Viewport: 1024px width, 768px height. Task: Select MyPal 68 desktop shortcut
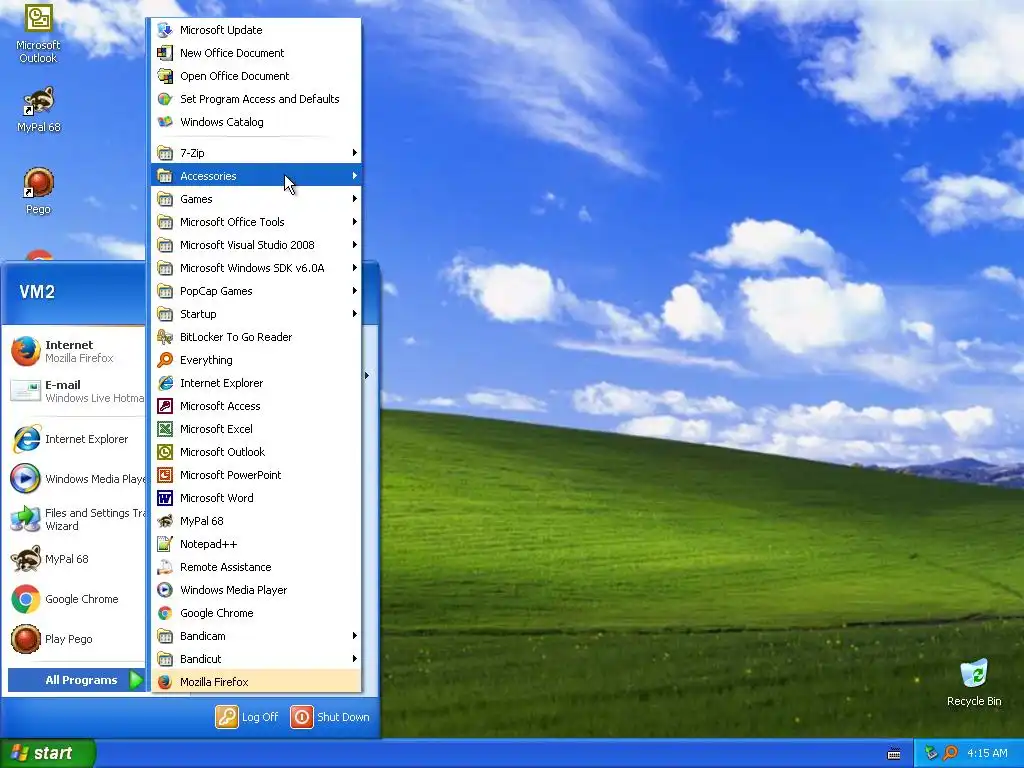(x=38, y=110)
